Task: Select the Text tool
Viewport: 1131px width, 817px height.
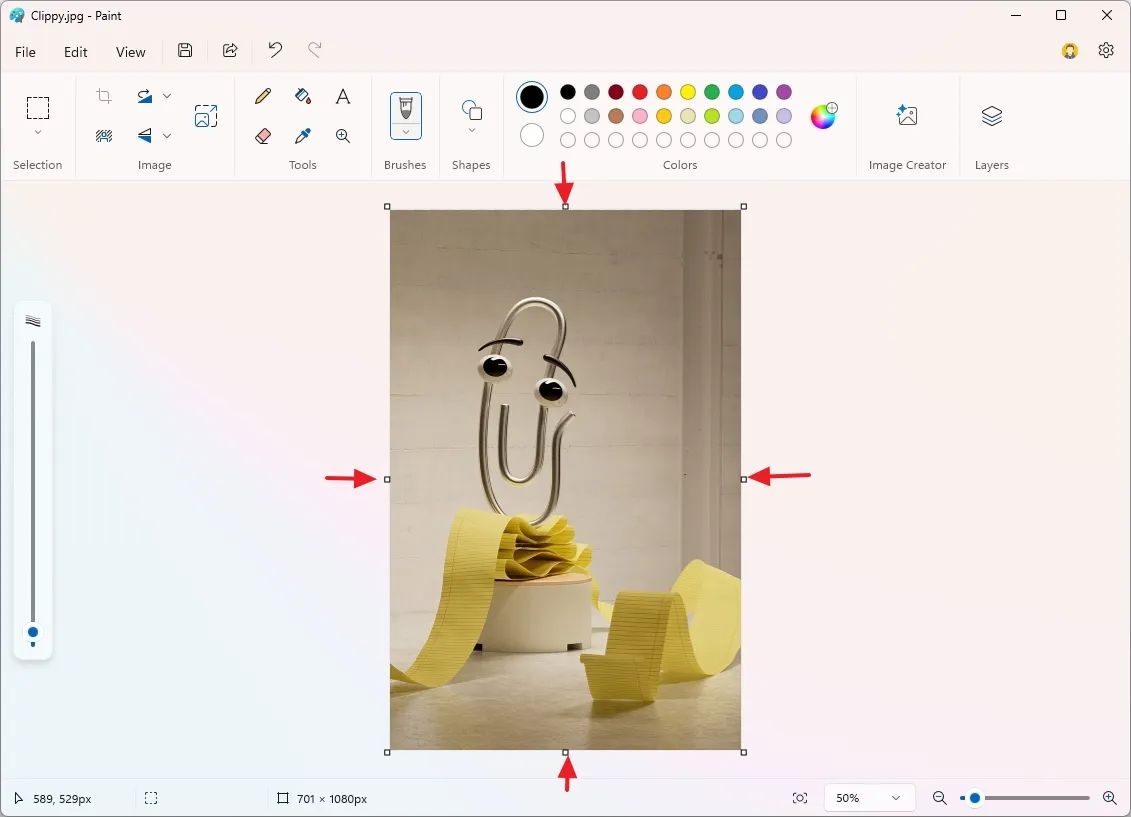Action: [x=342, y=96]
